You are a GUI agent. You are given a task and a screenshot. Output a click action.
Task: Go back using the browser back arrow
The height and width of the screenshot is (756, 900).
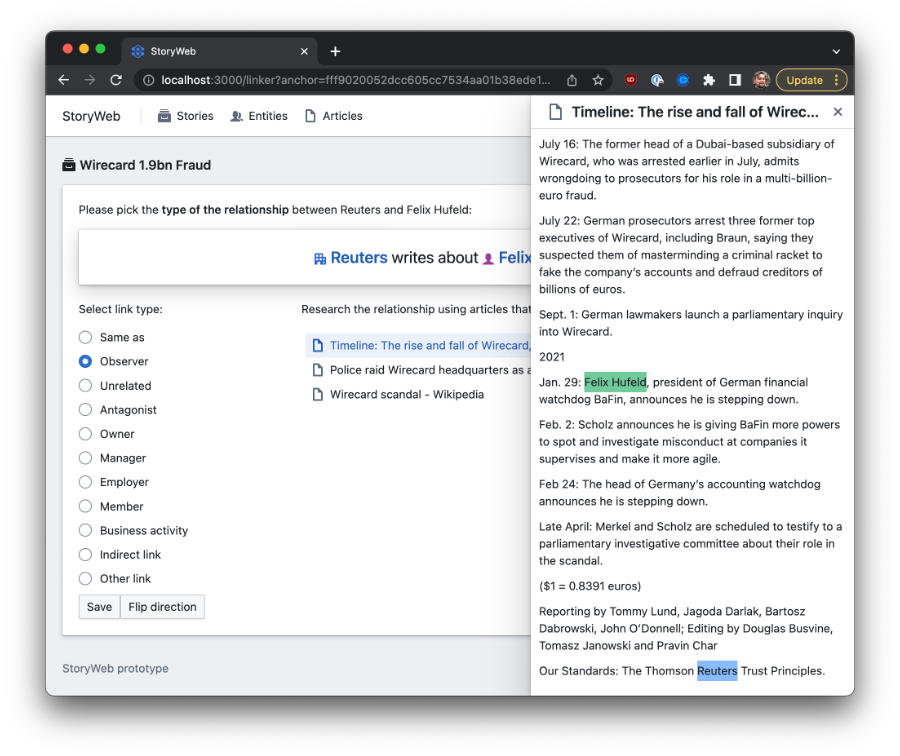tap(64, 80)
